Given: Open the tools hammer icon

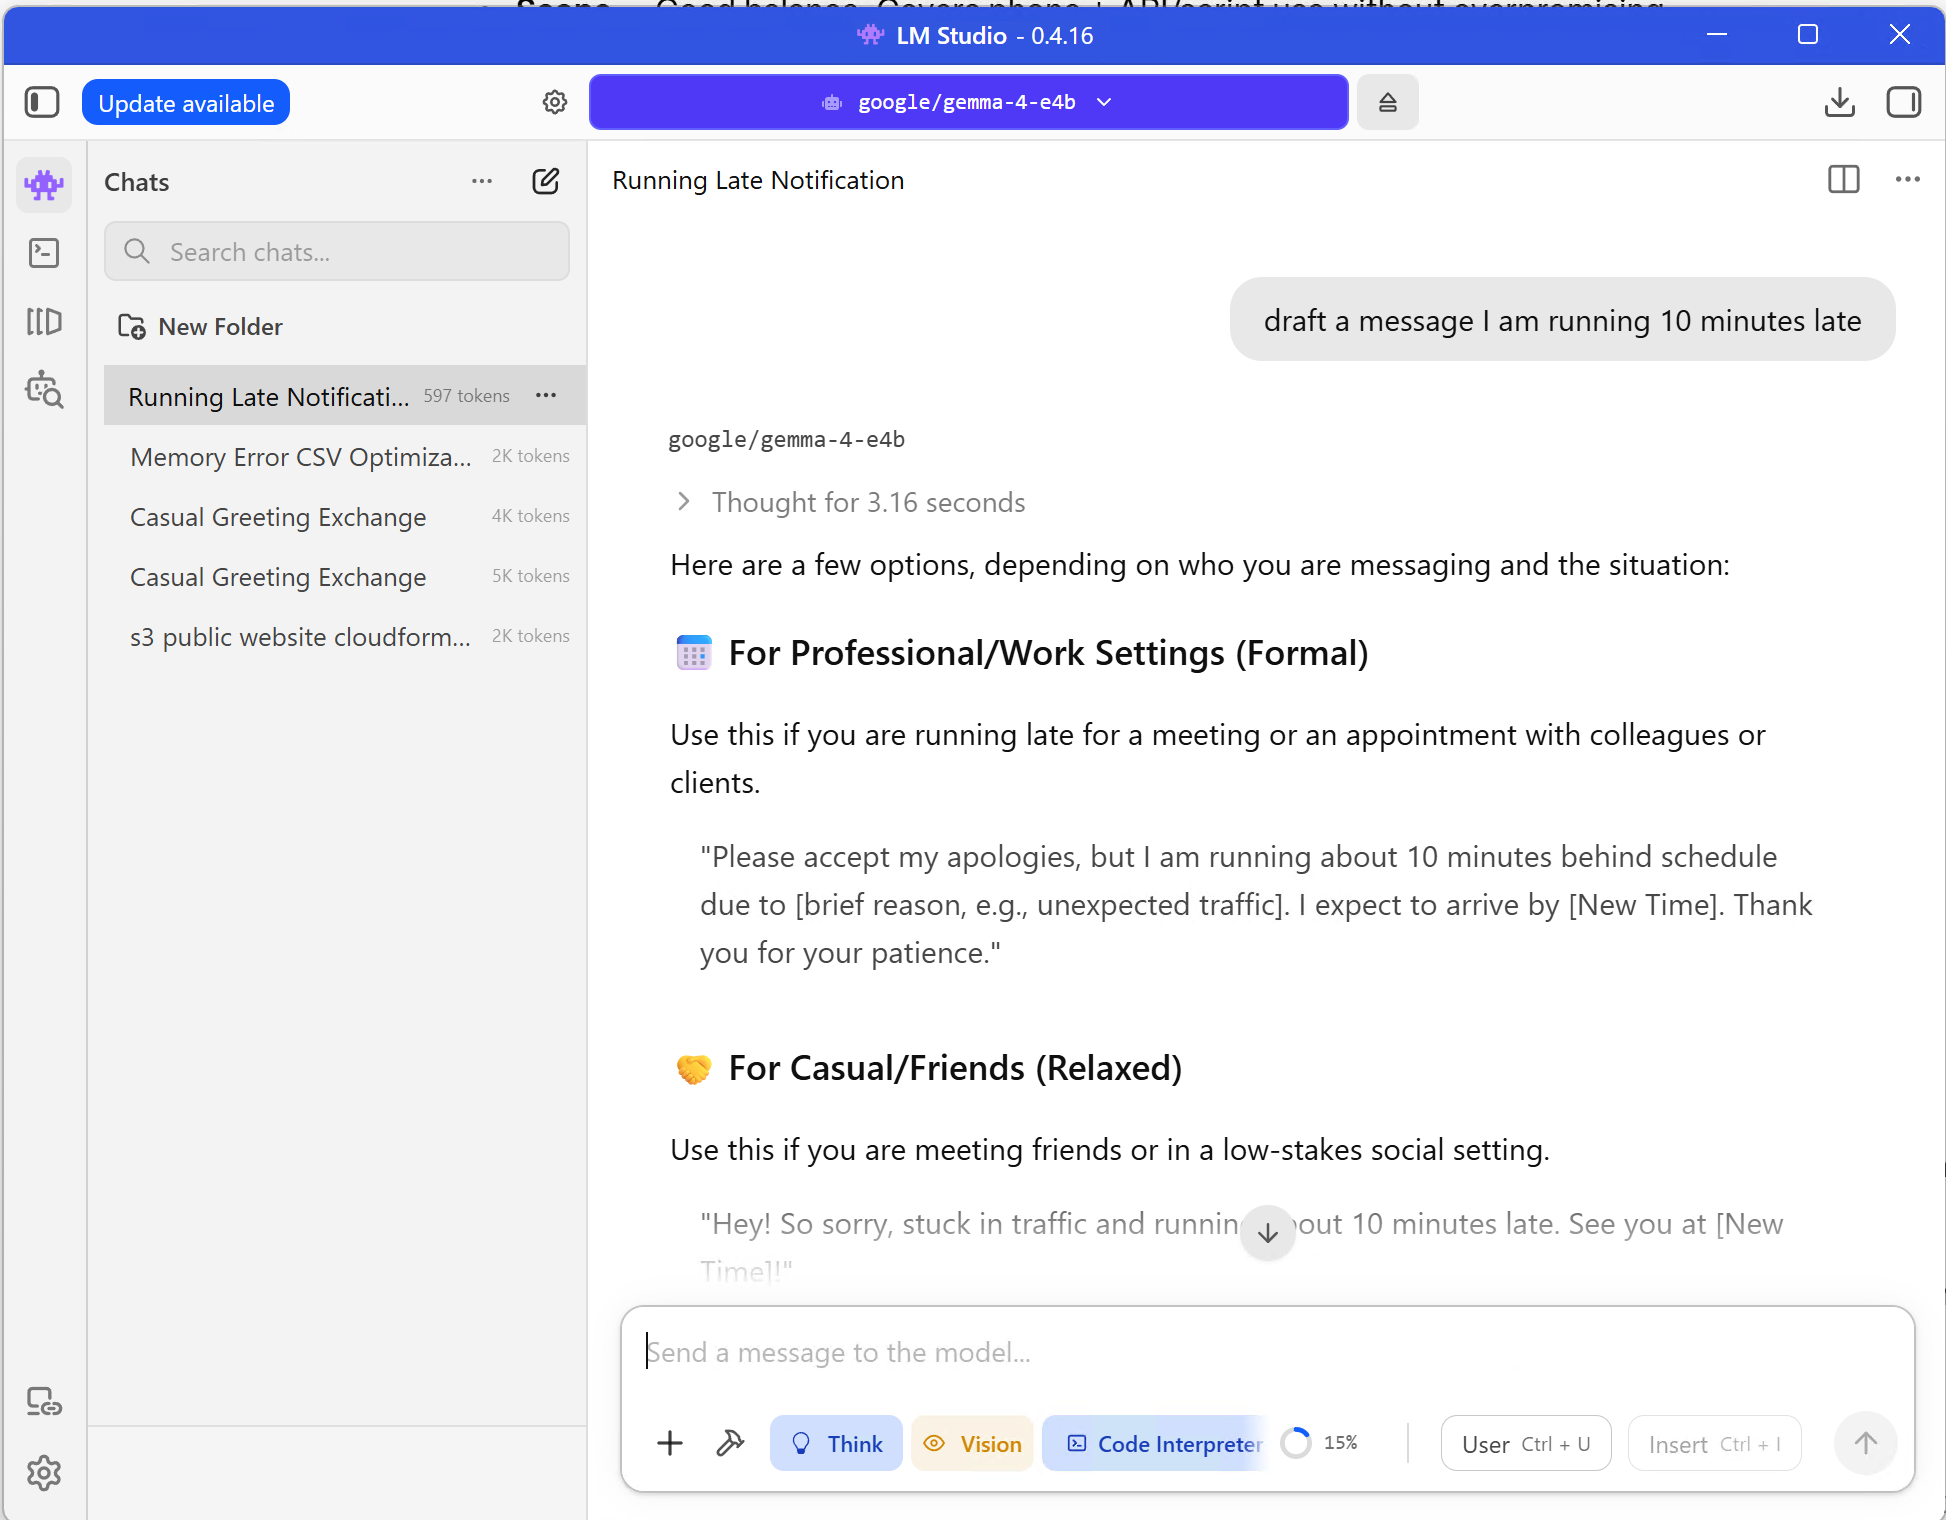Looking at the screenshot, I should tap(731, 1443).
